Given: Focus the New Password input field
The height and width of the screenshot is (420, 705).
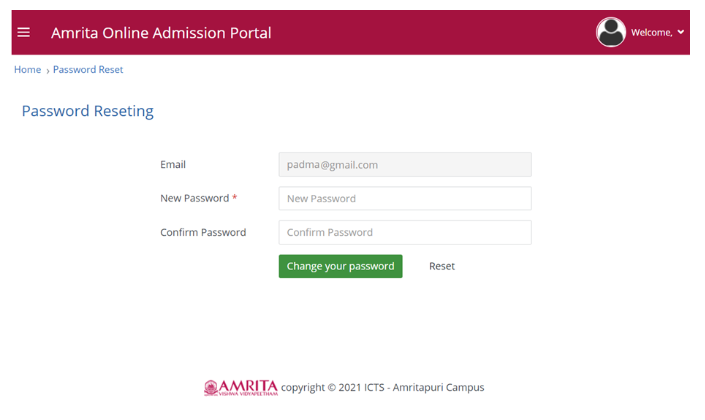Looking at the screenshot, I should tap(404, 199).
